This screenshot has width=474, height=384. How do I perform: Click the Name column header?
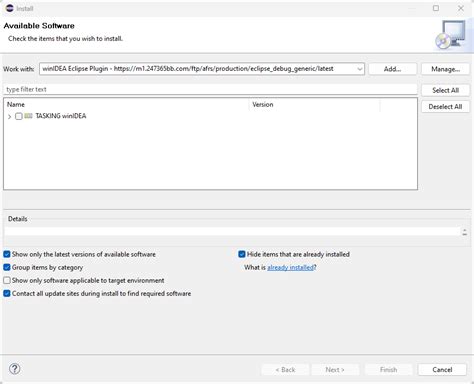[x=127, y=104]
